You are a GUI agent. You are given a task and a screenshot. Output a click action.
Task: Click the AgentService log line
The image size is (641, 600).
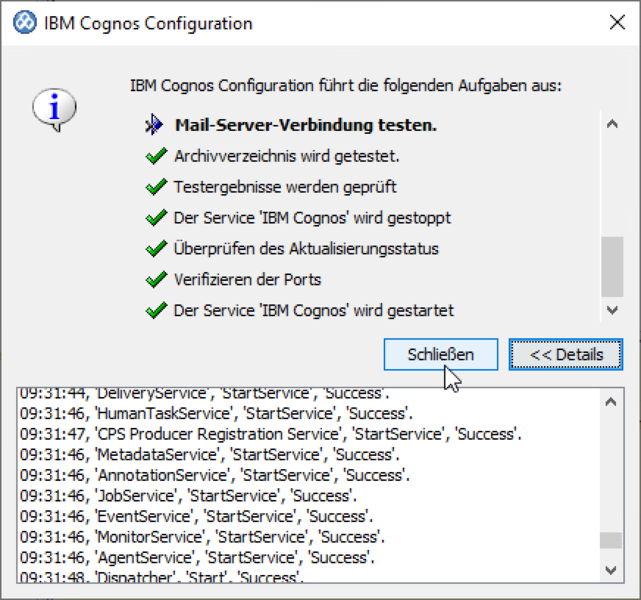pos(197,557)
